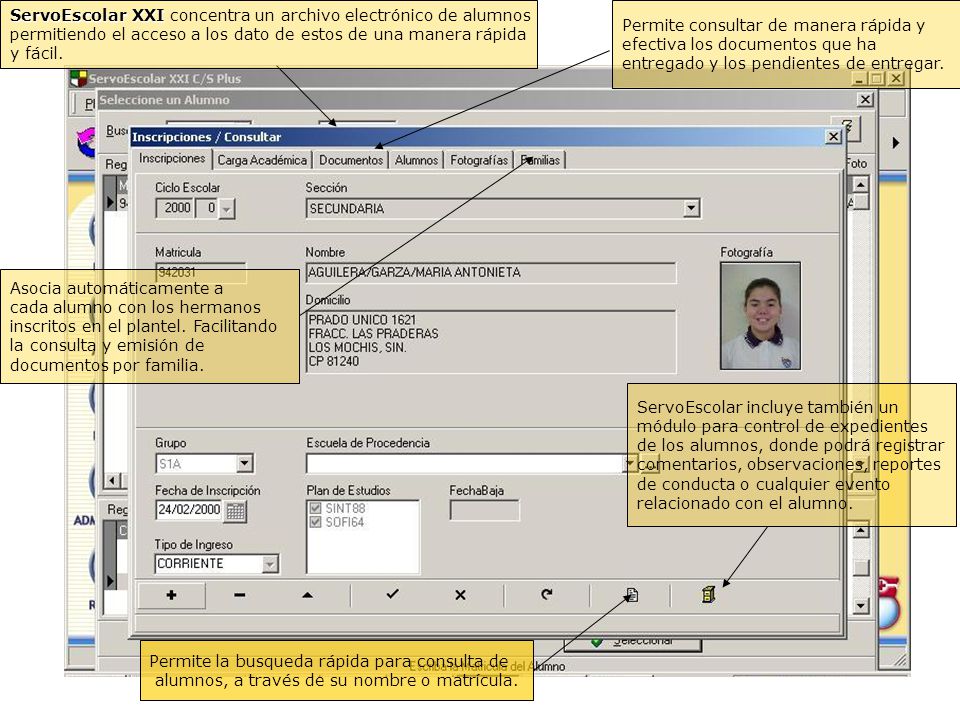Click the bottom scroll down arrow in background list
Viewport: 960px width, 720px height.
[x=861, y=606]
